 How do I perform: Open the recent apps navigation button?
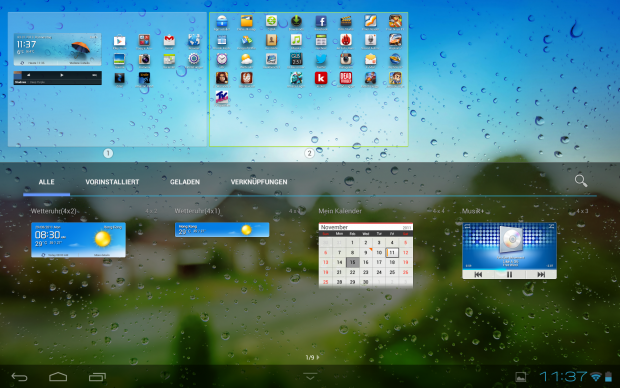click(97, 377)
